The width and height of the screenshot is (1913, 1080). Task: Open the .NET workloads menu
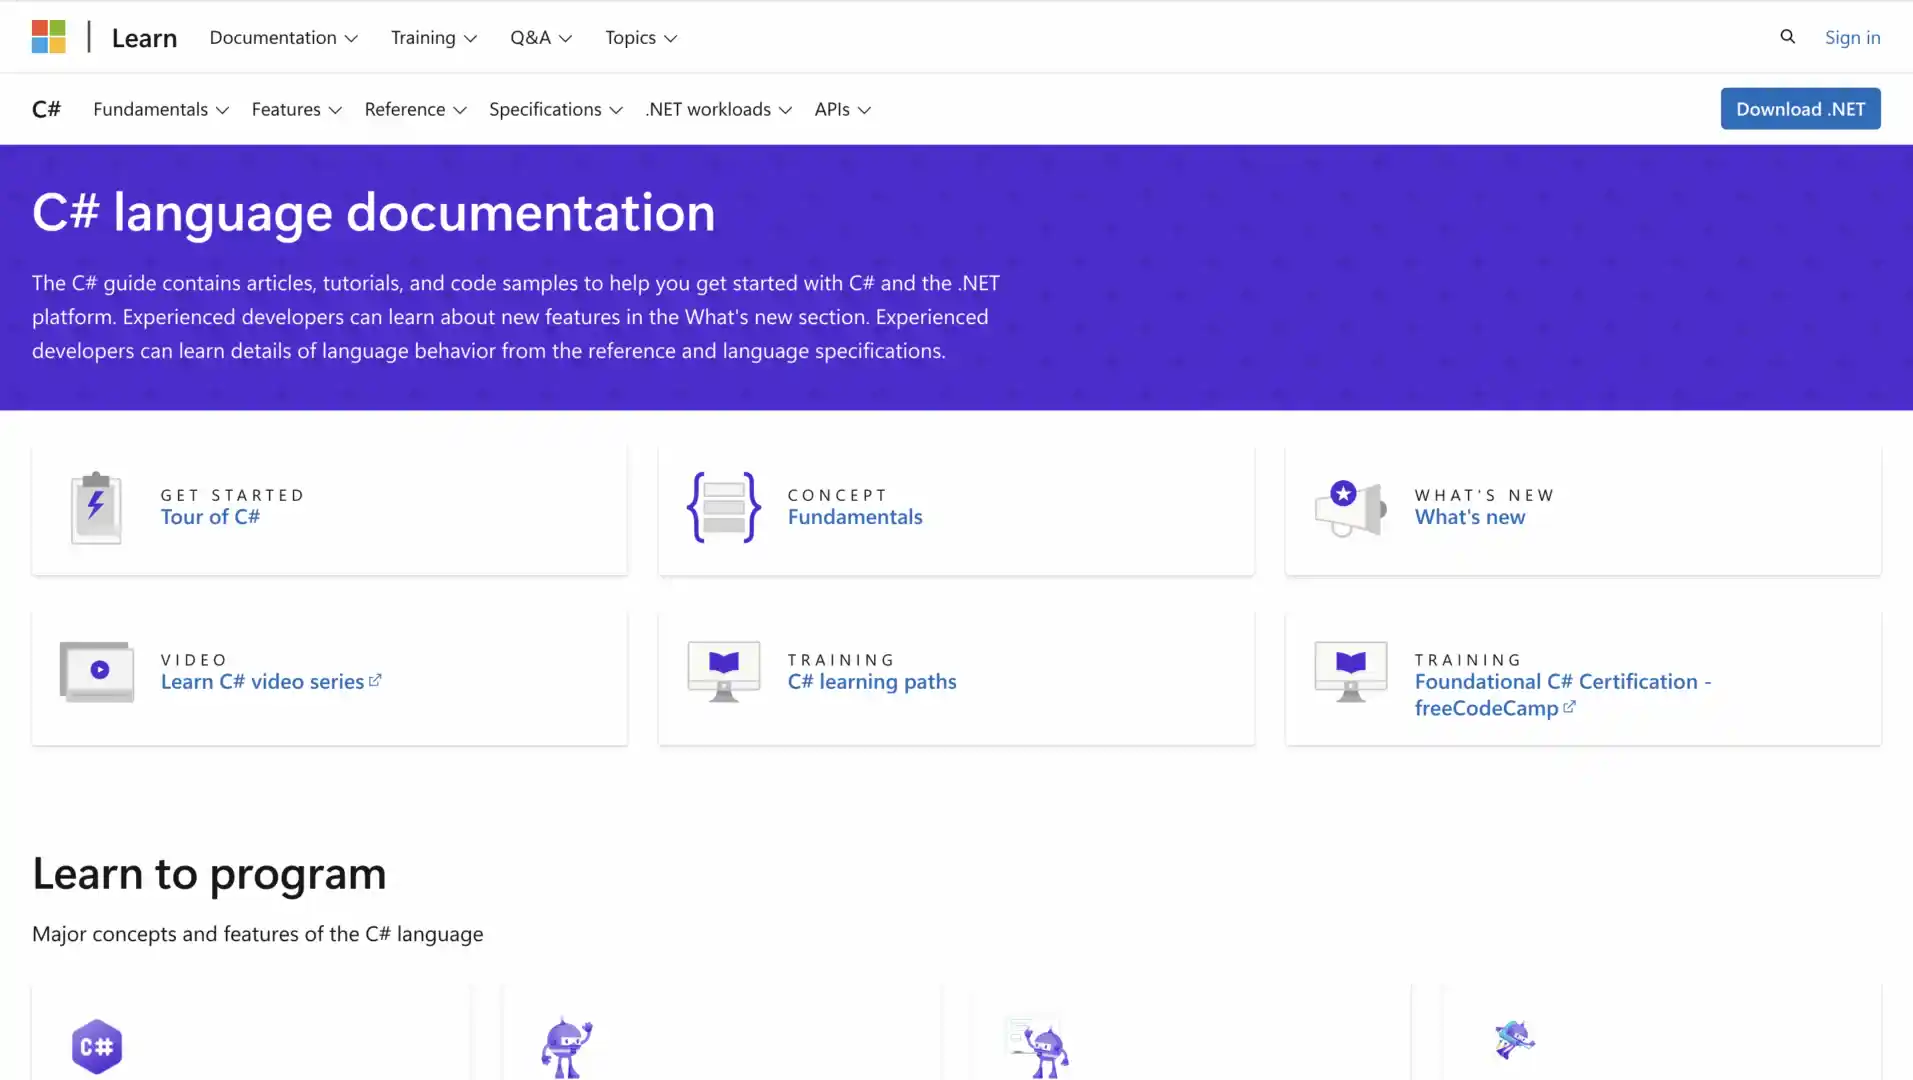[x=719, y=109]
